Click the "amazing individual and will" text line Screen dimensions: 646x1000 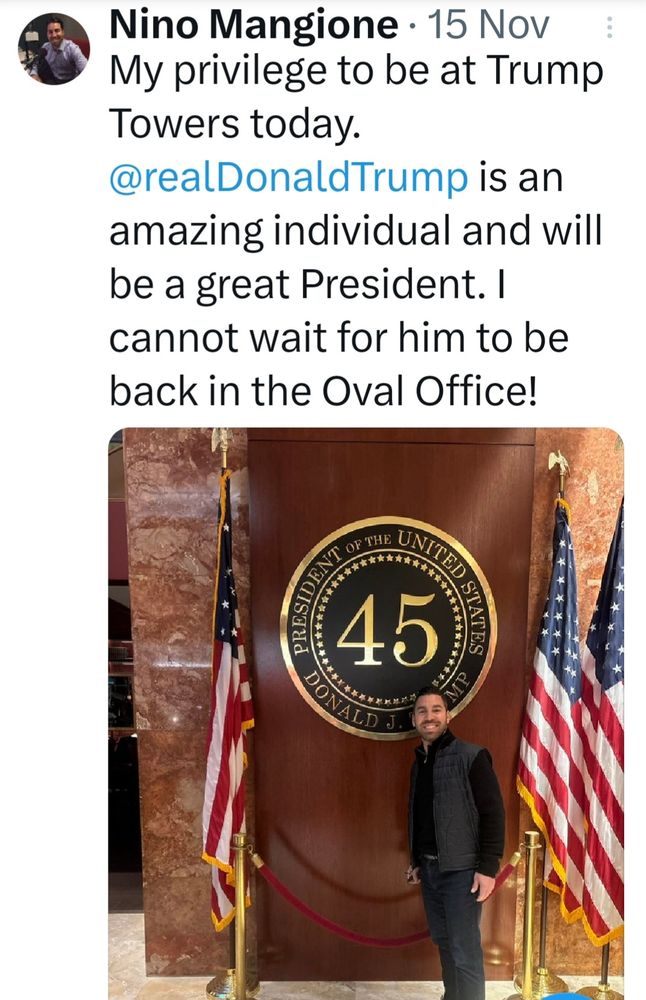pyautogui.click(x=355, y=231)
